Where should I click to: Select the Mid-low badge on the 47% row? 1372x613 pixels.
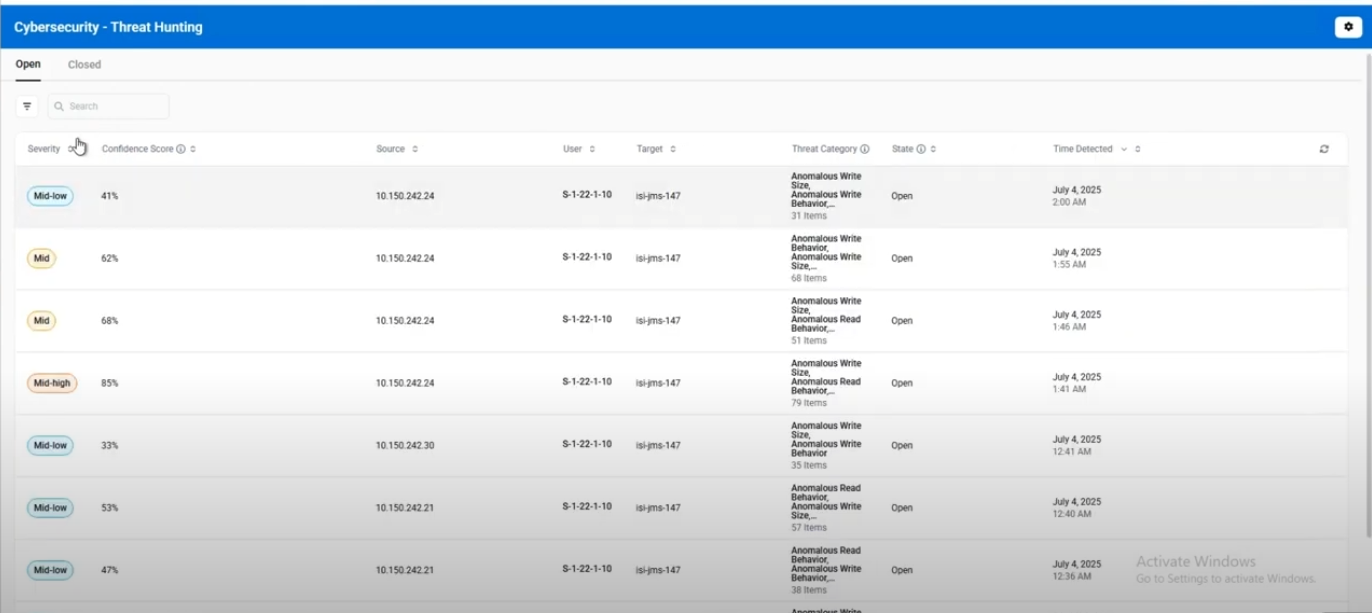click(50, 570)
